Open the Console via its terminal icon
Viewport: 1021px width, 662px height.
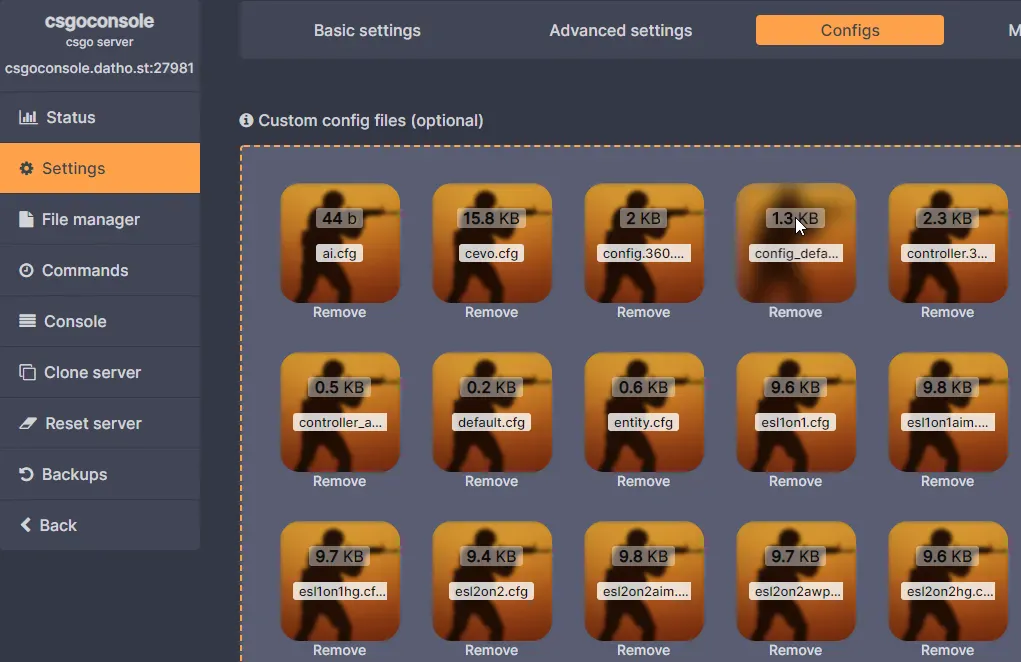(x=26, y=321)
